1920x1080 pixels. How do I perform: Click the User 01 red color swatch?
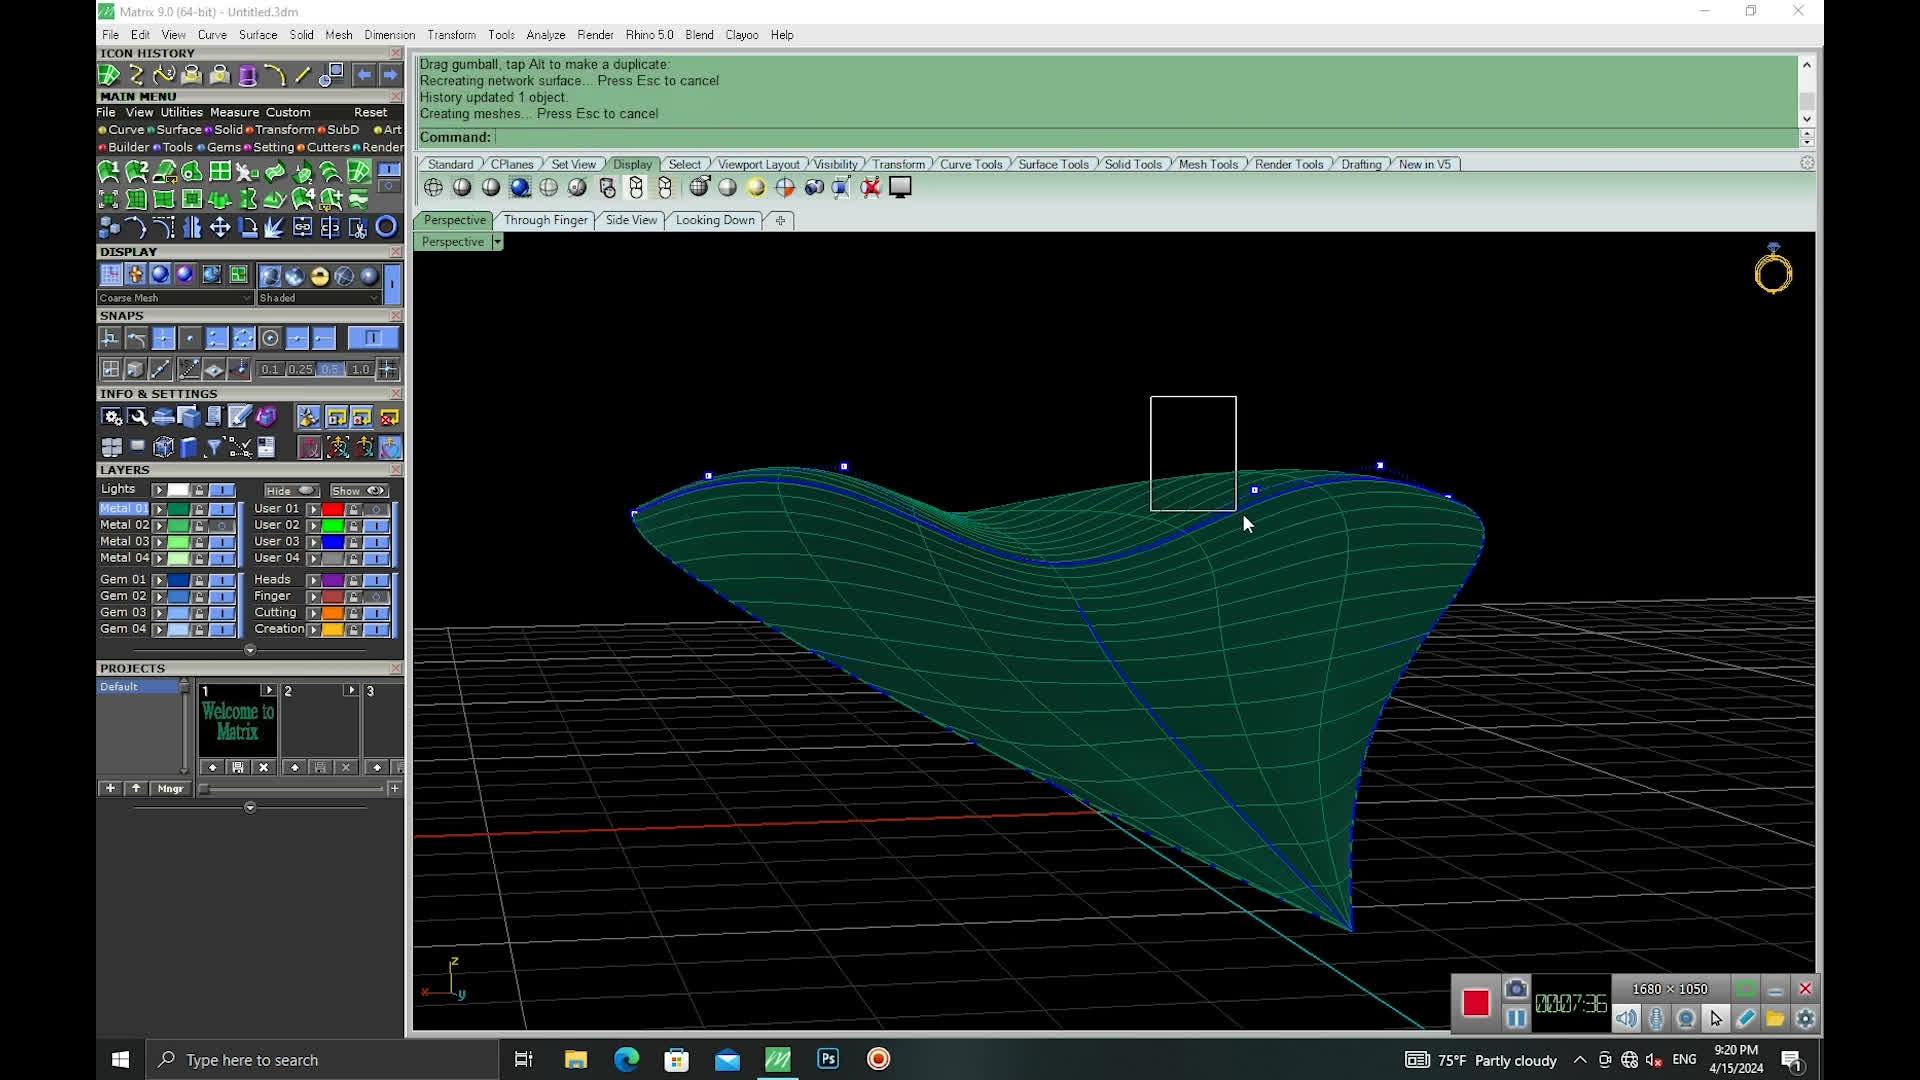[332, 509]
